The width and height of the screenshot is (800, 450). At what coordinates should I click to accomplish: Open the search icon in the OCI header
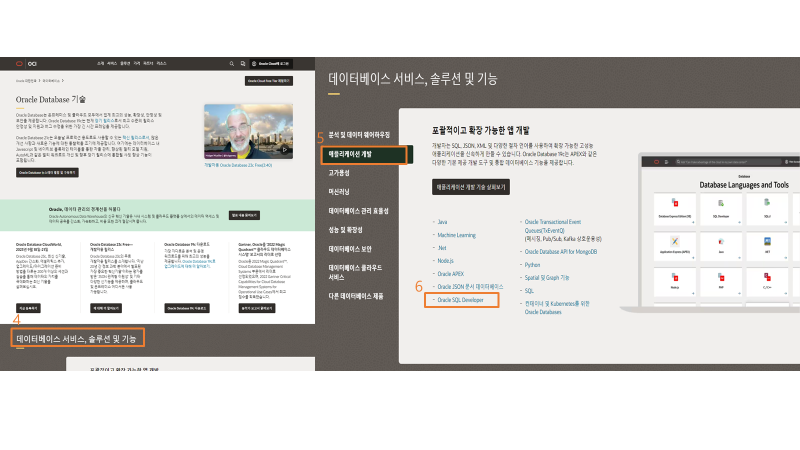(232, 64)
